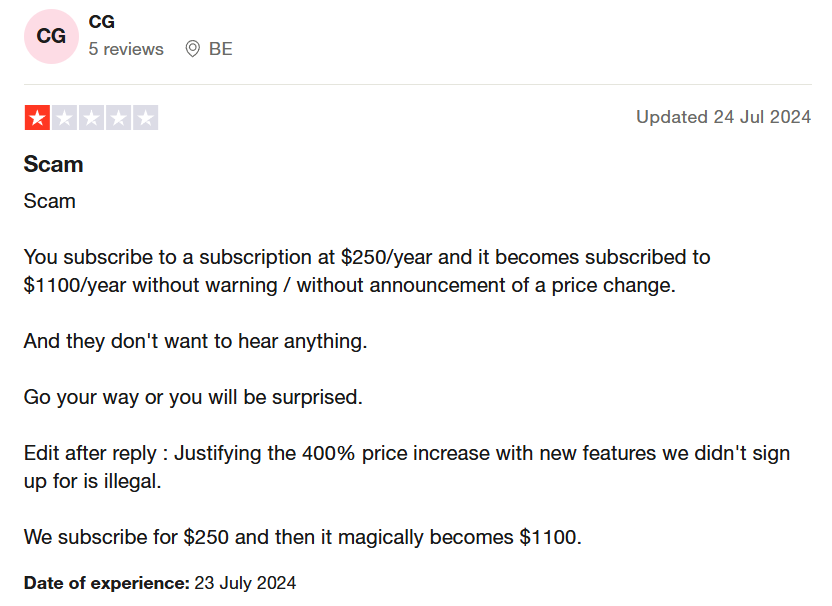Image resolution: width=832 pixels, height=606 pixels.
Task: Click the reviewer name CG
Action: click(101, 21)
